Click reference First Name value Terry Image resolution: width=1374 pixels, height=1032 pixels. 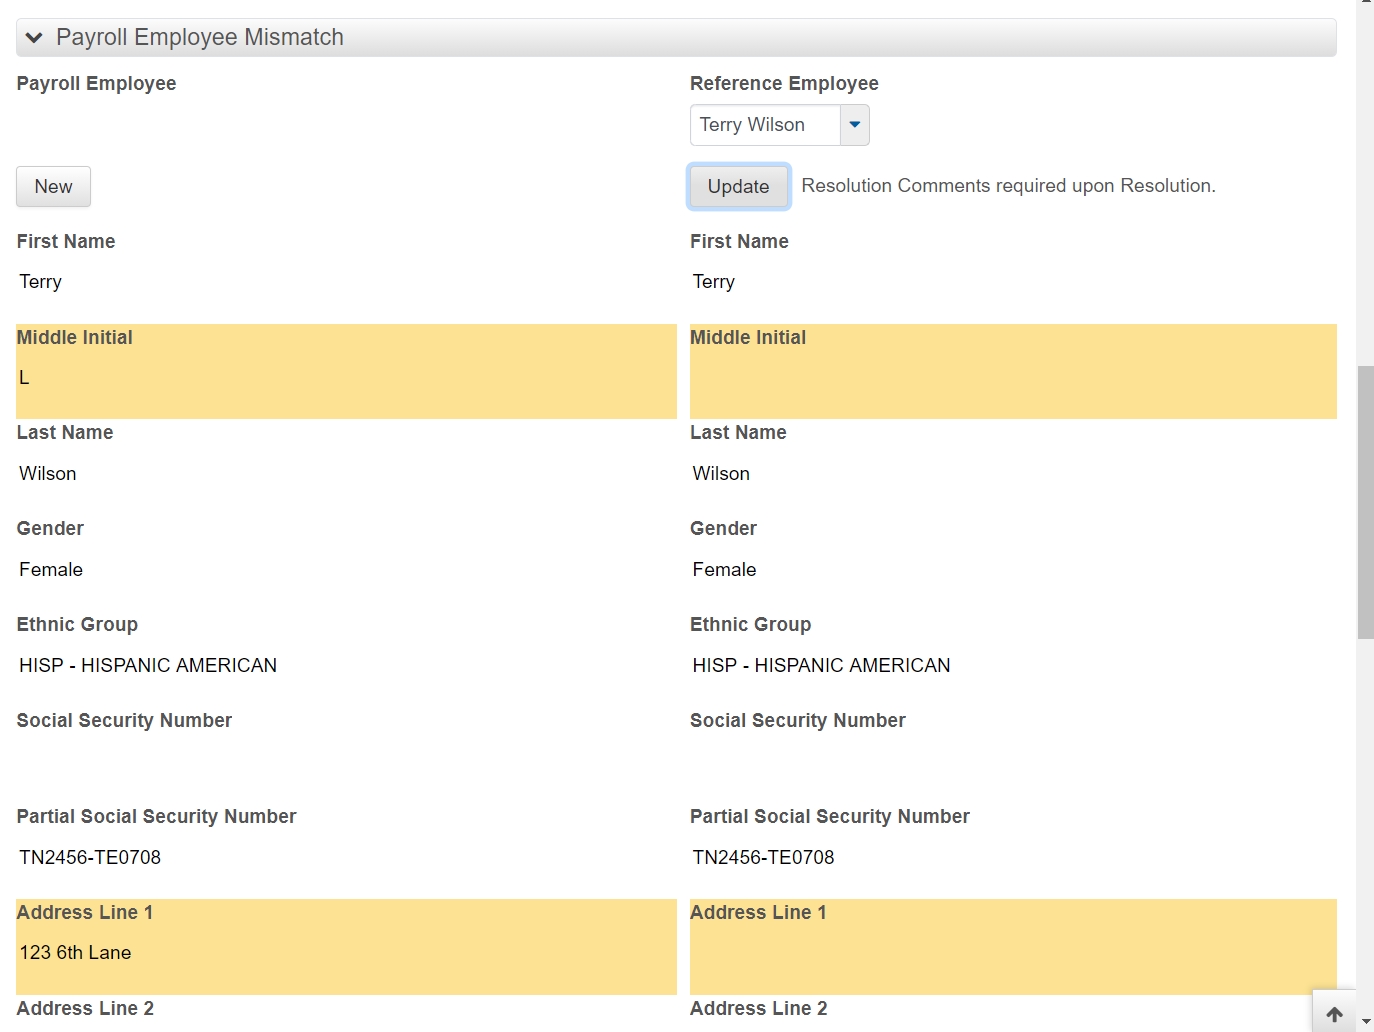coord(713,282)
